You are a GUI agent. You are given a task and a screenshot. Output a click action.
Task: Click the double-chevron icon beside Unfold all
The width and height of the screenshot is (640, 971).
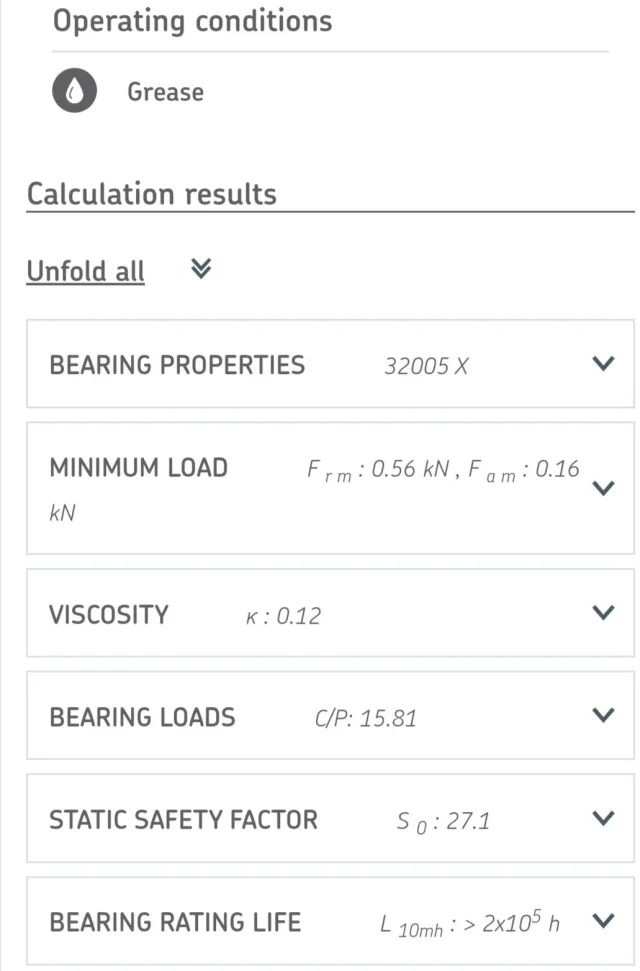[x=201, y=269]
